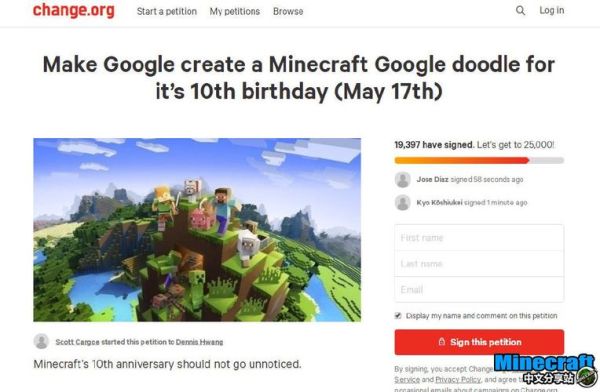The width and height of the screenshot is (600, 392).
Task: Go to My petitions
Action: 235,11
